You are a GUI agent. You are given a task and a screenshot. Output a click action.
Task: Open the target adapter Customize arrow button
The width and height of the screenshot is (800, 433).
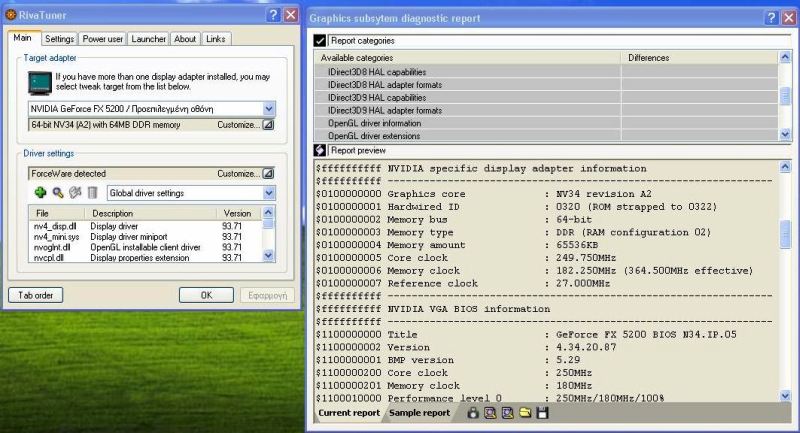[x=268, y=124]
